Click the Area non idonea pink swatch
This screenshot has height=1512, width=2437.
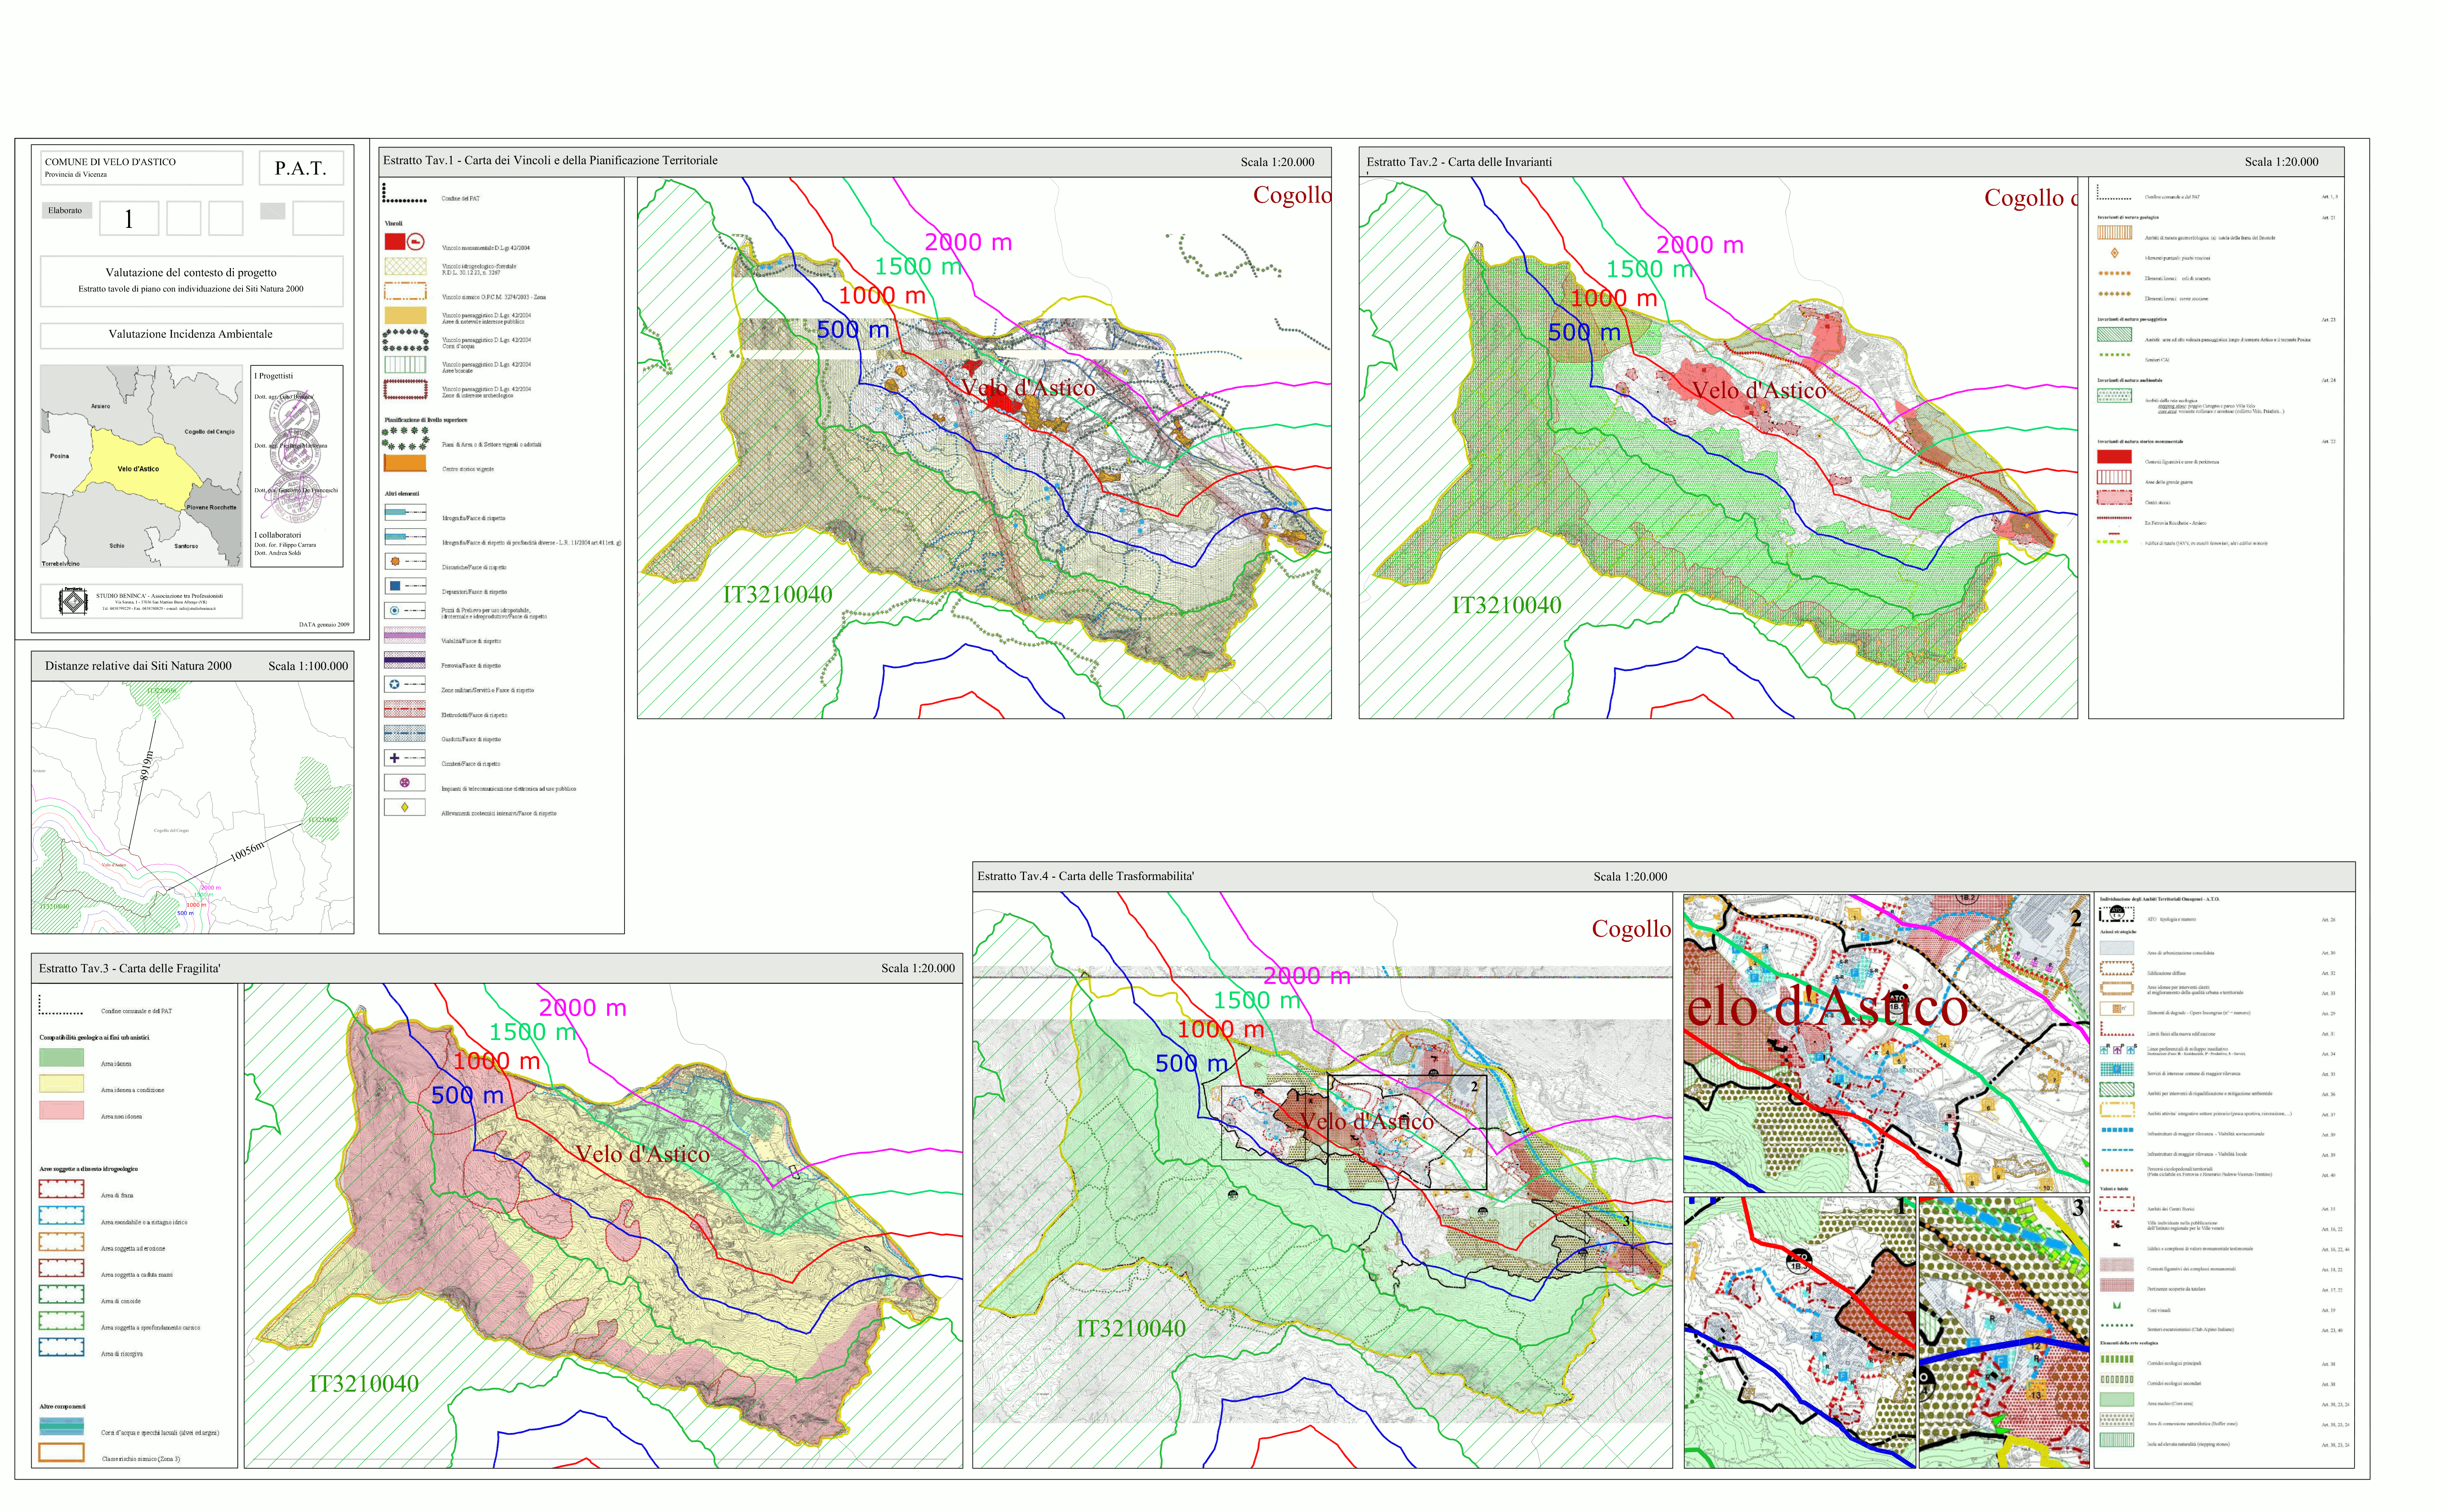(61, 1110)
